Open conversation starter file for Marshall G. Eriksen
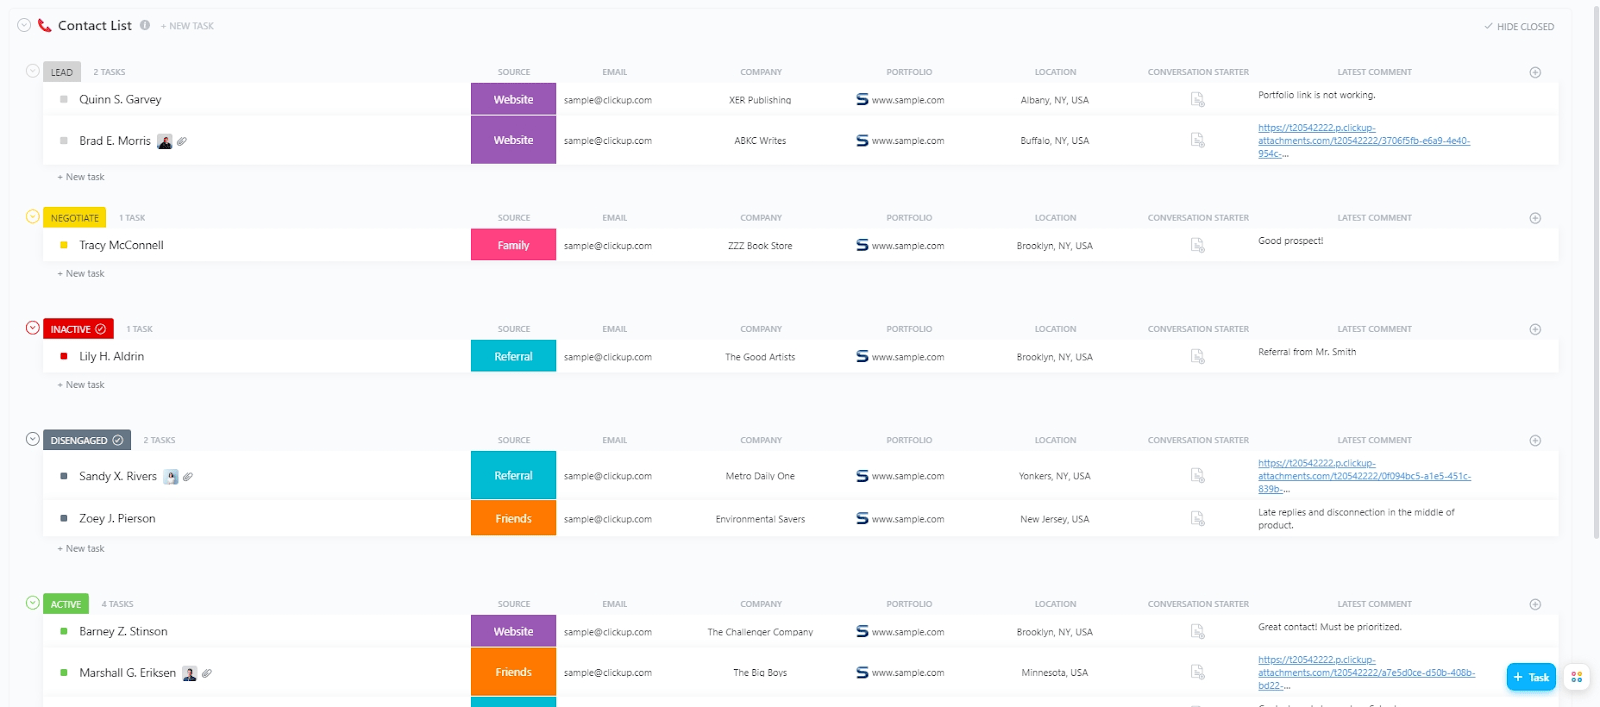Viewport: 1600px width, 707px height. (x=1197, y=672)
